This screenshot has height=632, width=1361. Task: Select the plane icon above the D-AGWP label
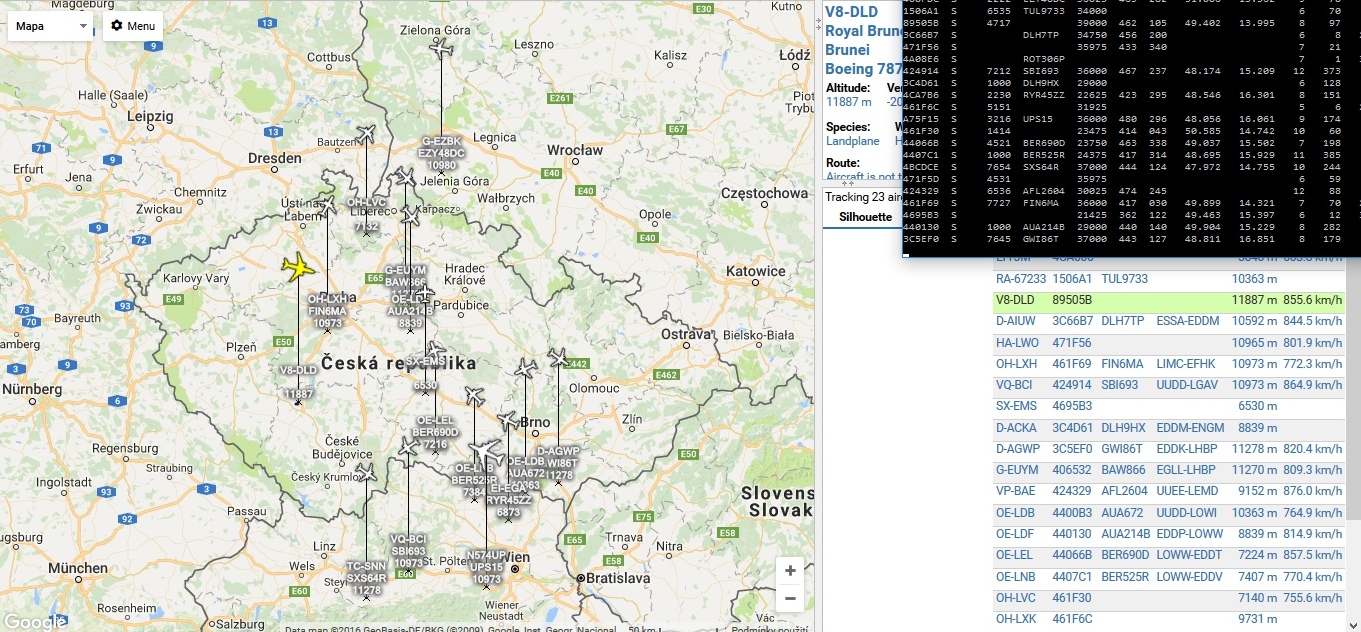[557, 357]
